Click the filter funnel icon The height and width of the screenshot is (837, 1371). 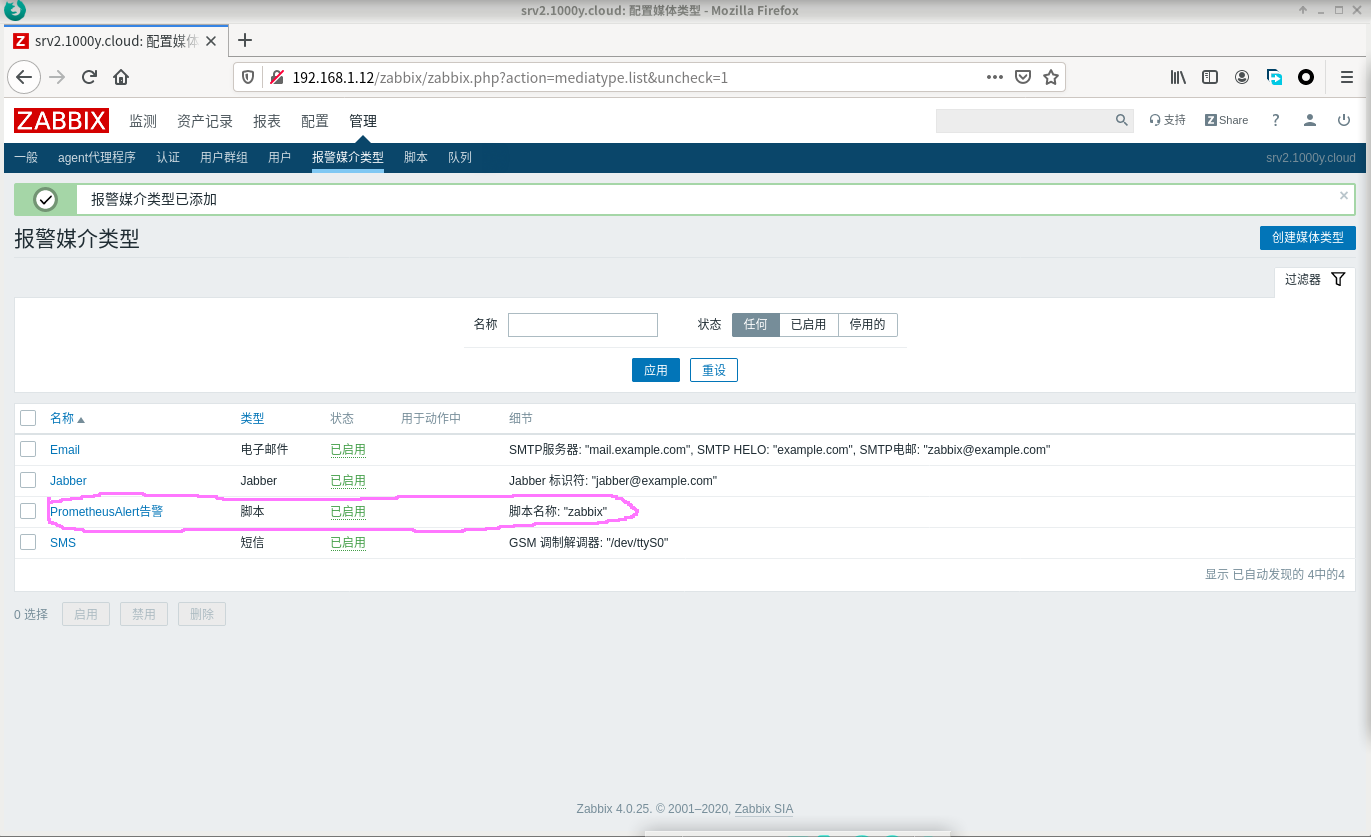[x=1338, y=280]
